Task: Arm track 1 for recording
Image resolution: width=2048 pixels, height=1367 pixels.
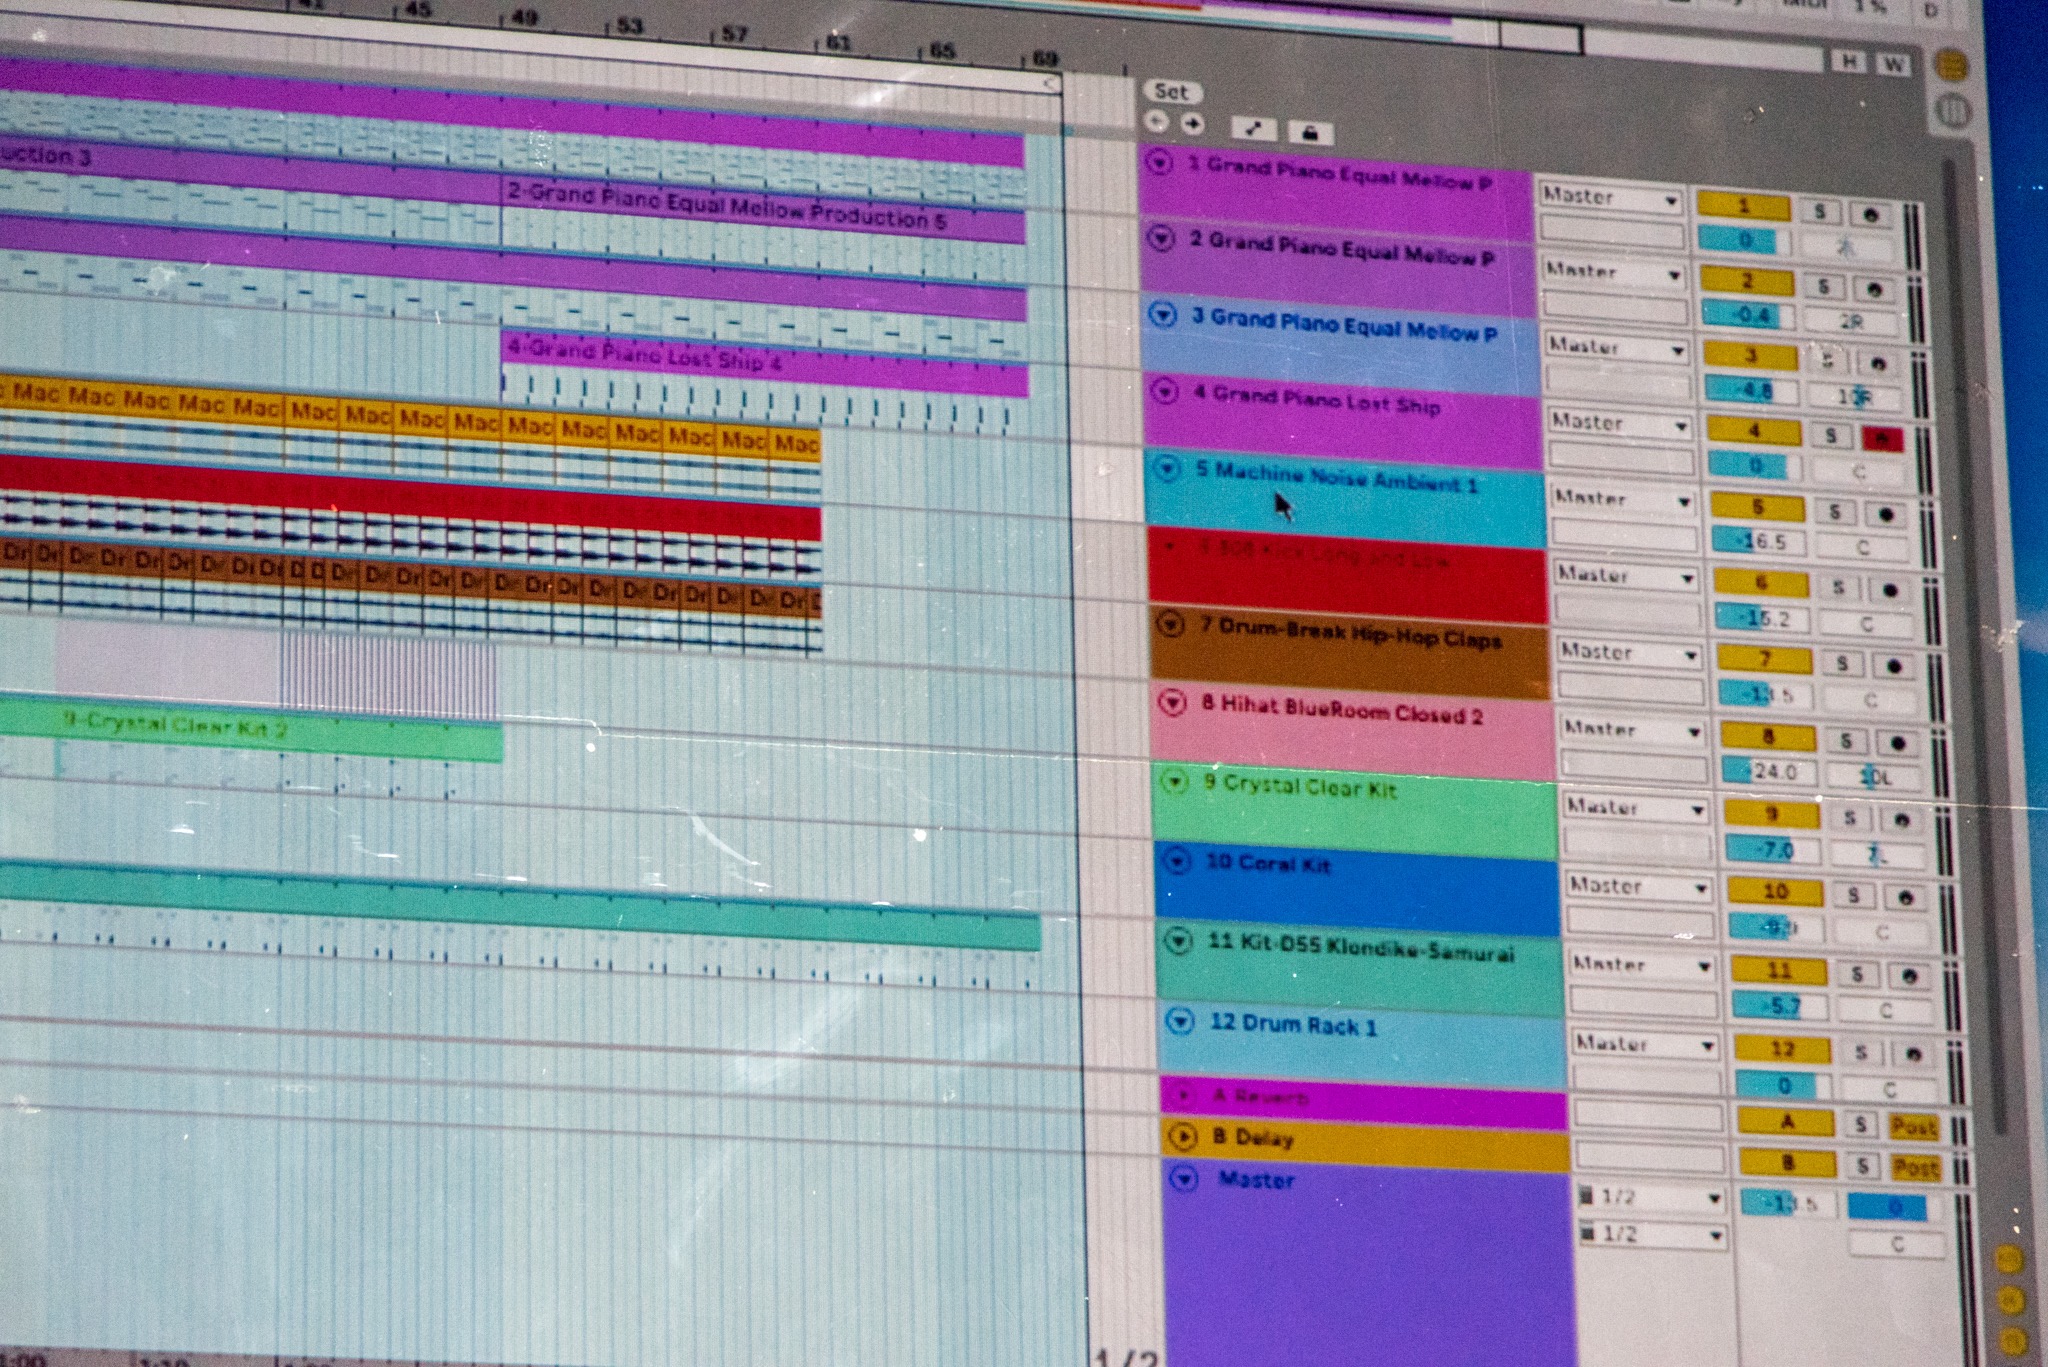Action: [1870, 214]
